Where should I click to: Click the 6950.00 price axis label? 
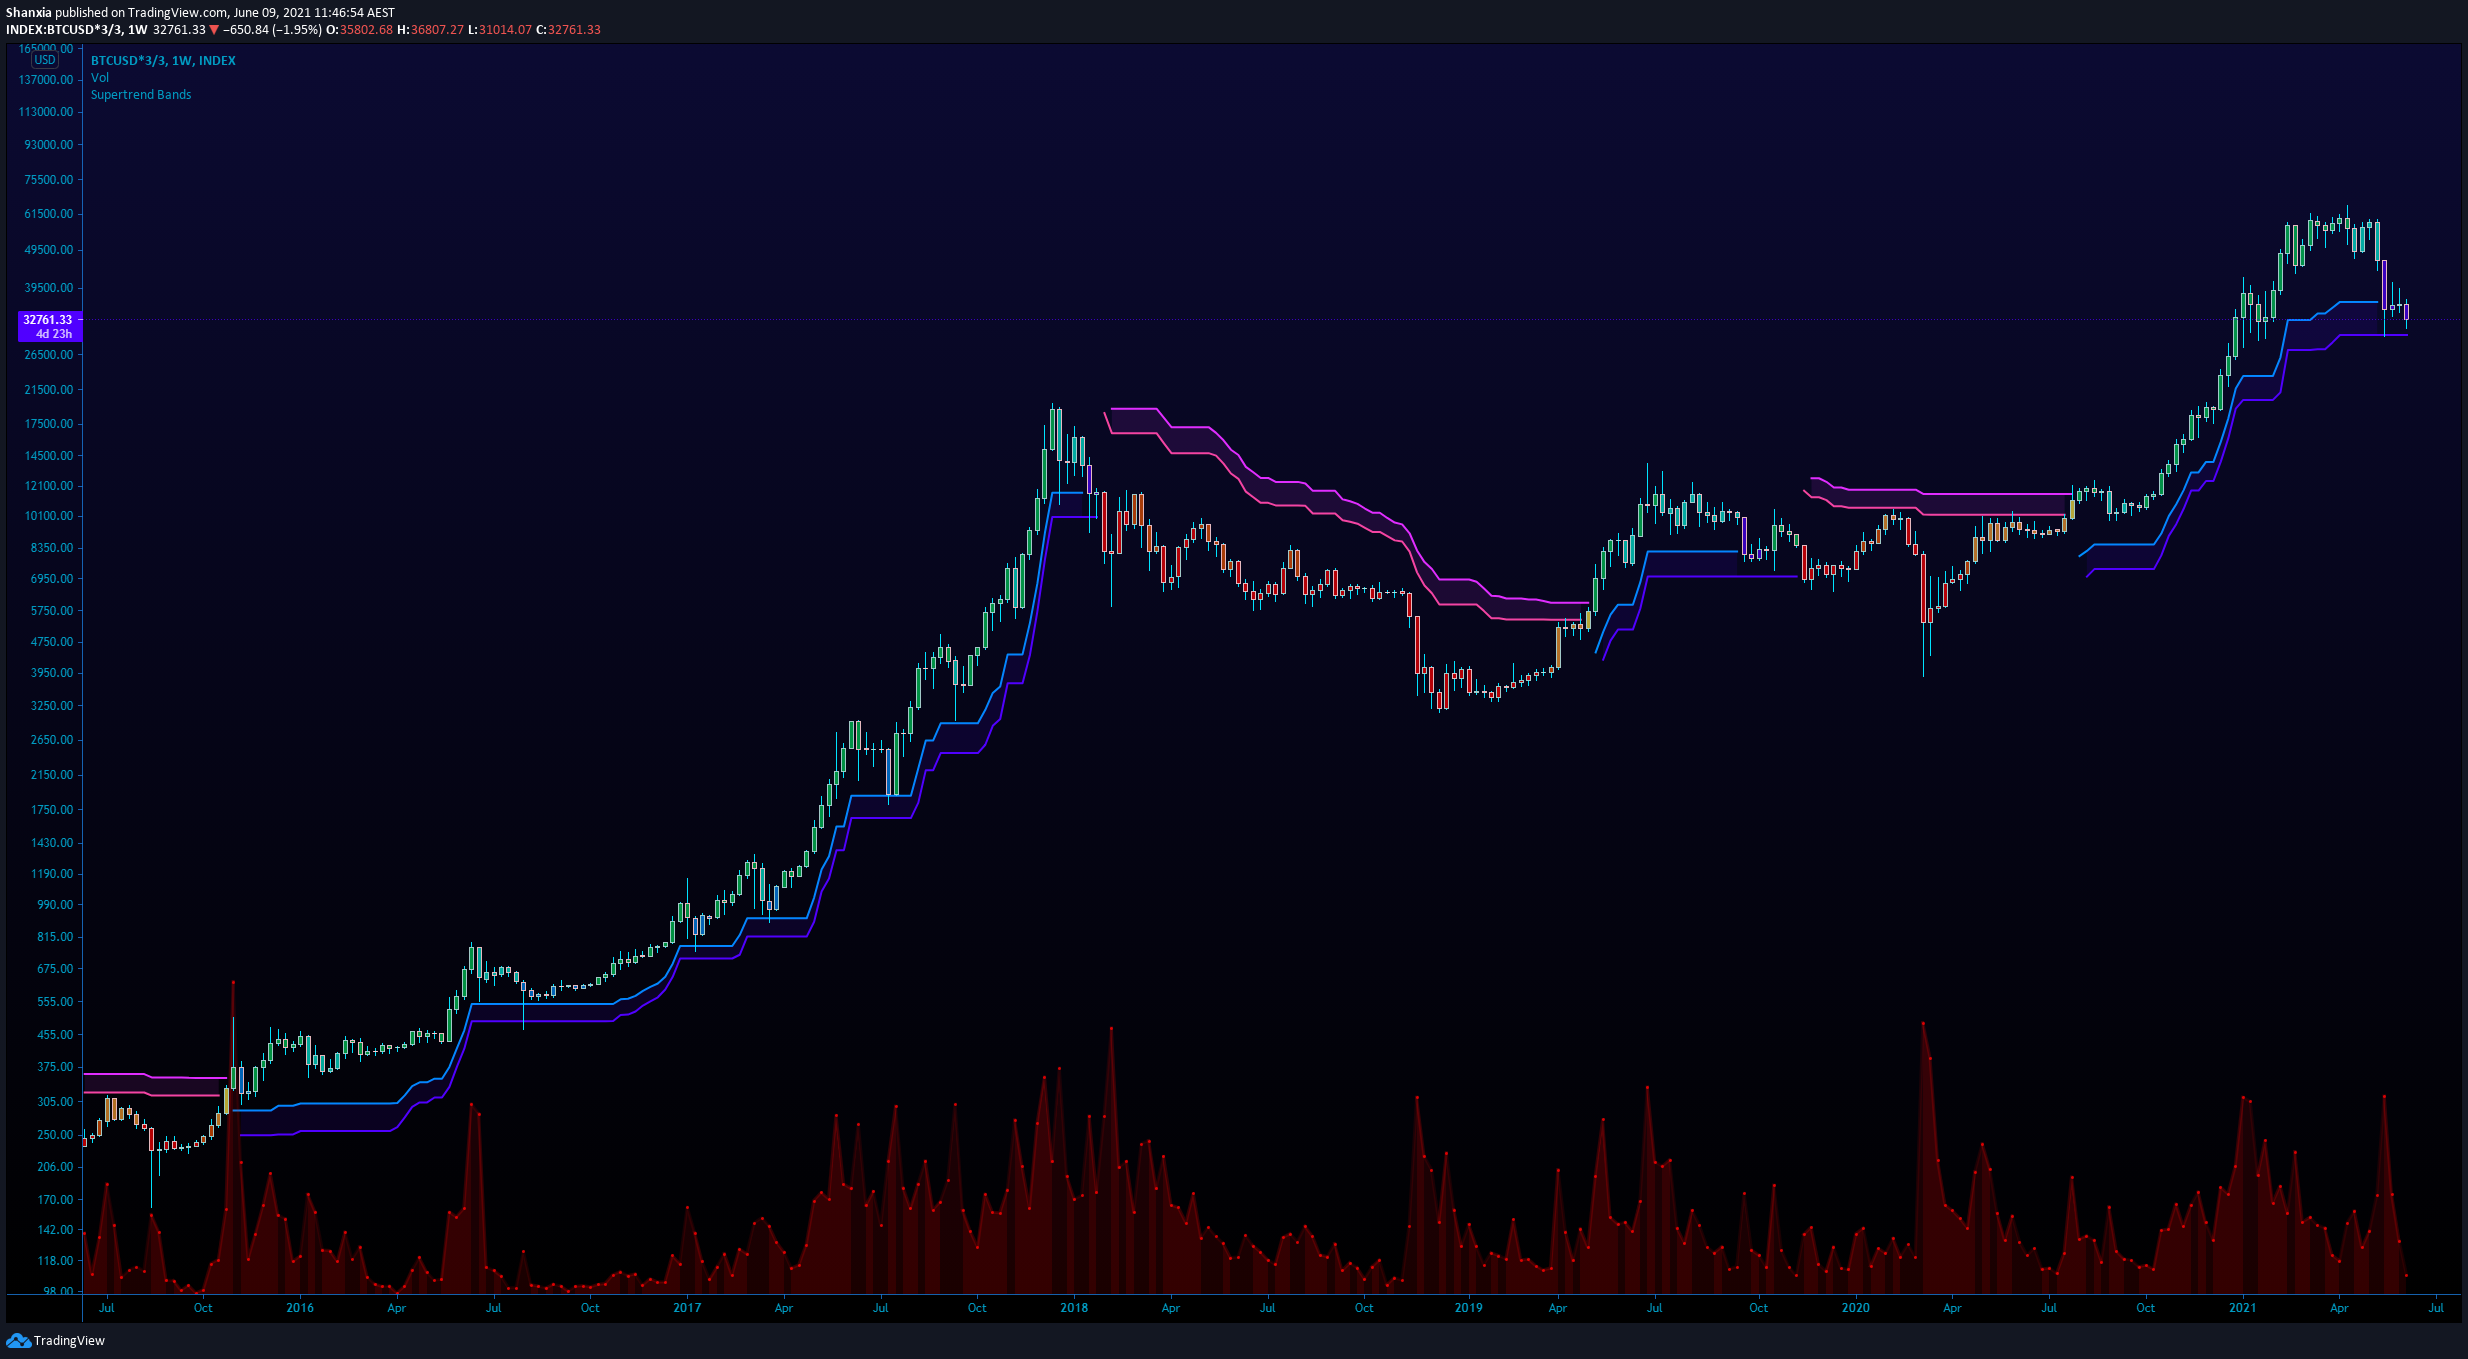coord(52,579)
